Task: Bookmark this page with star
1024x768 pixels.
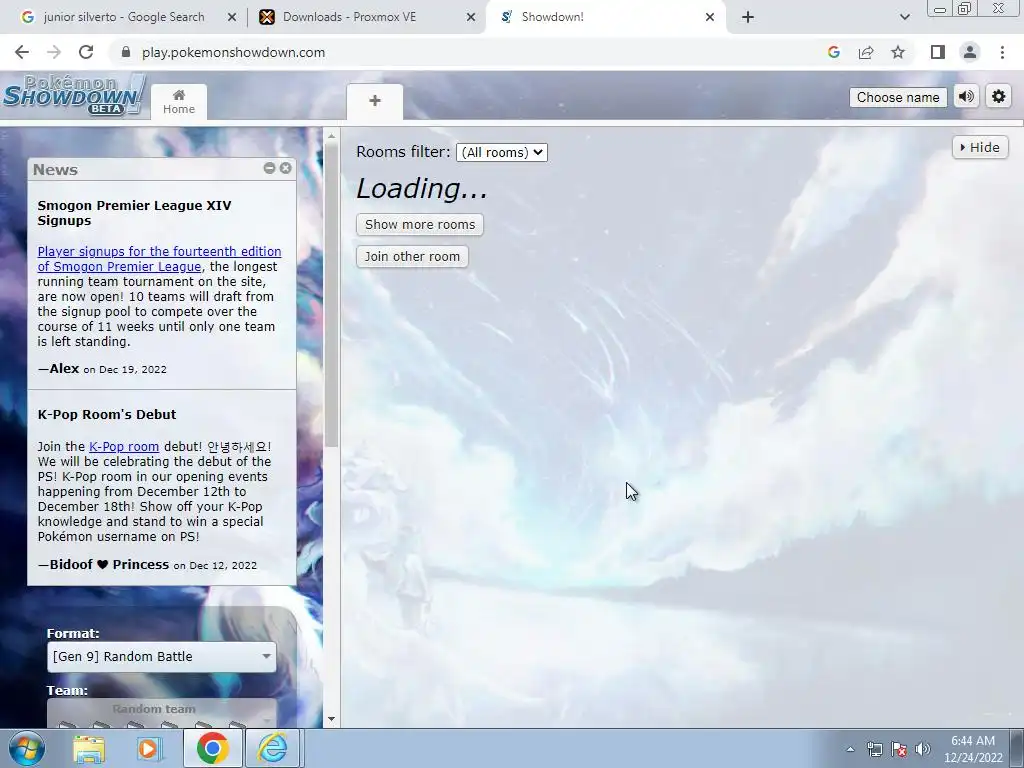Action: pos(898,52)
